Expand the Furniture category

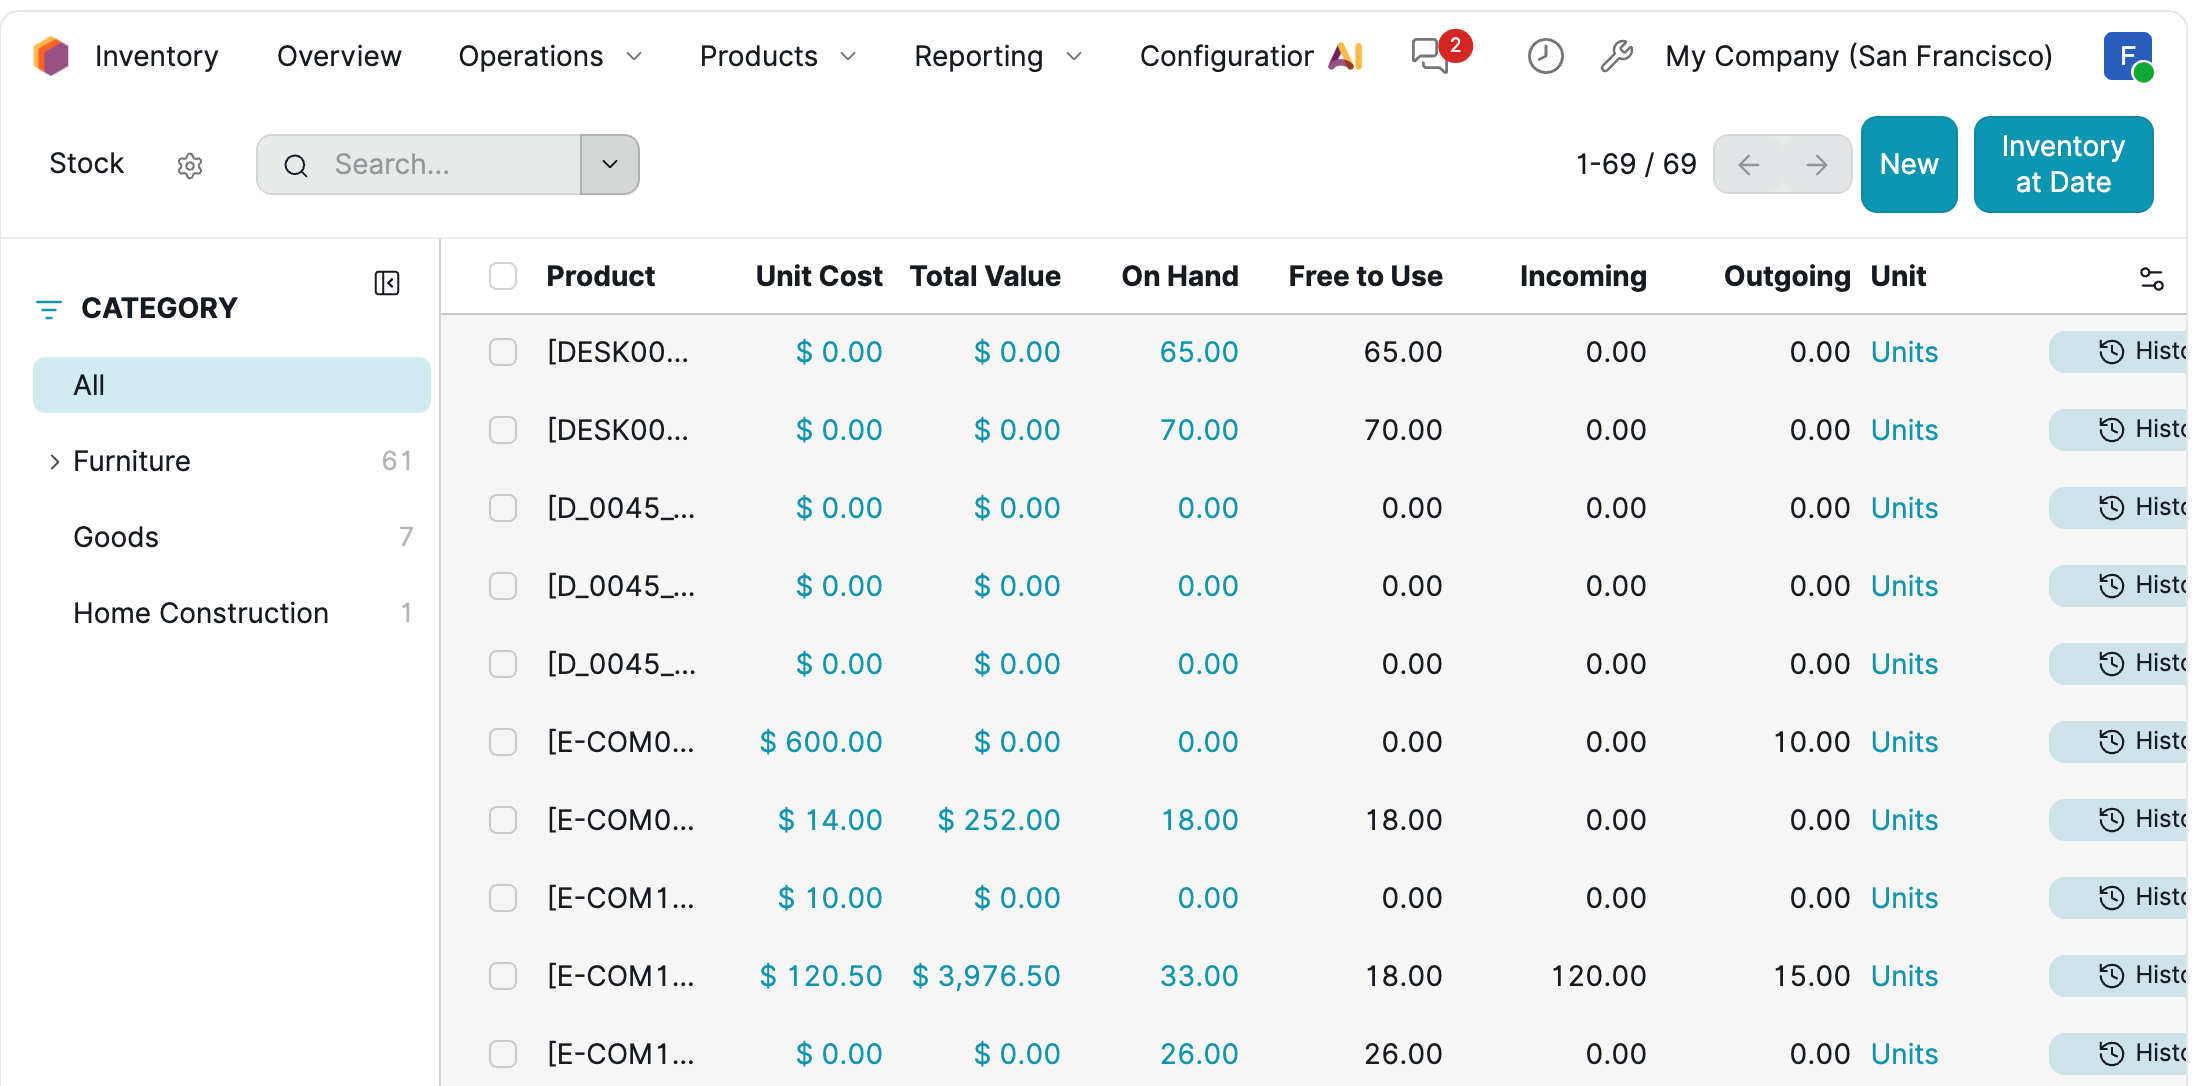(54, 461)
